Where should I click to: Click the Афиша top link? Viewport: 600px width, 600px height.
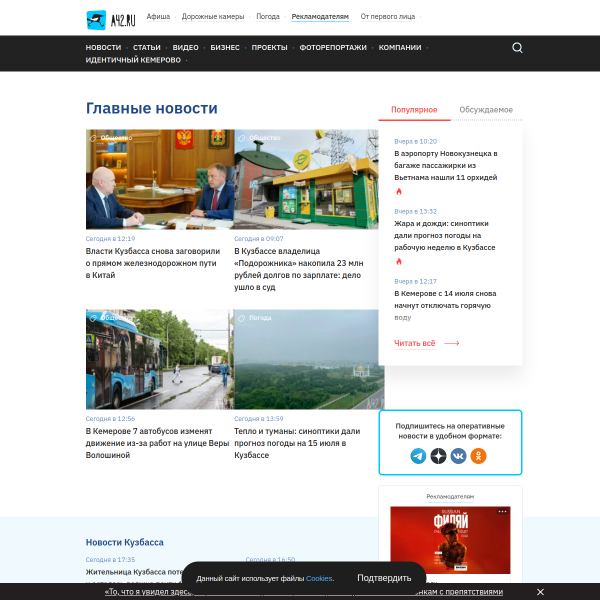click(x=158, y=16)
